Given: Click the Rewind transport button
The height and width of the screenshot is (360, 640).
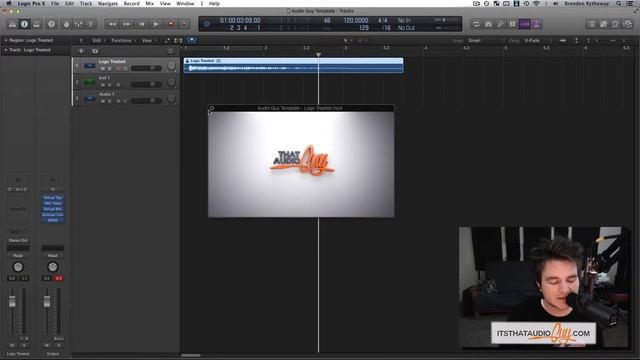Looking at the screenshot, I should [112, 24].
